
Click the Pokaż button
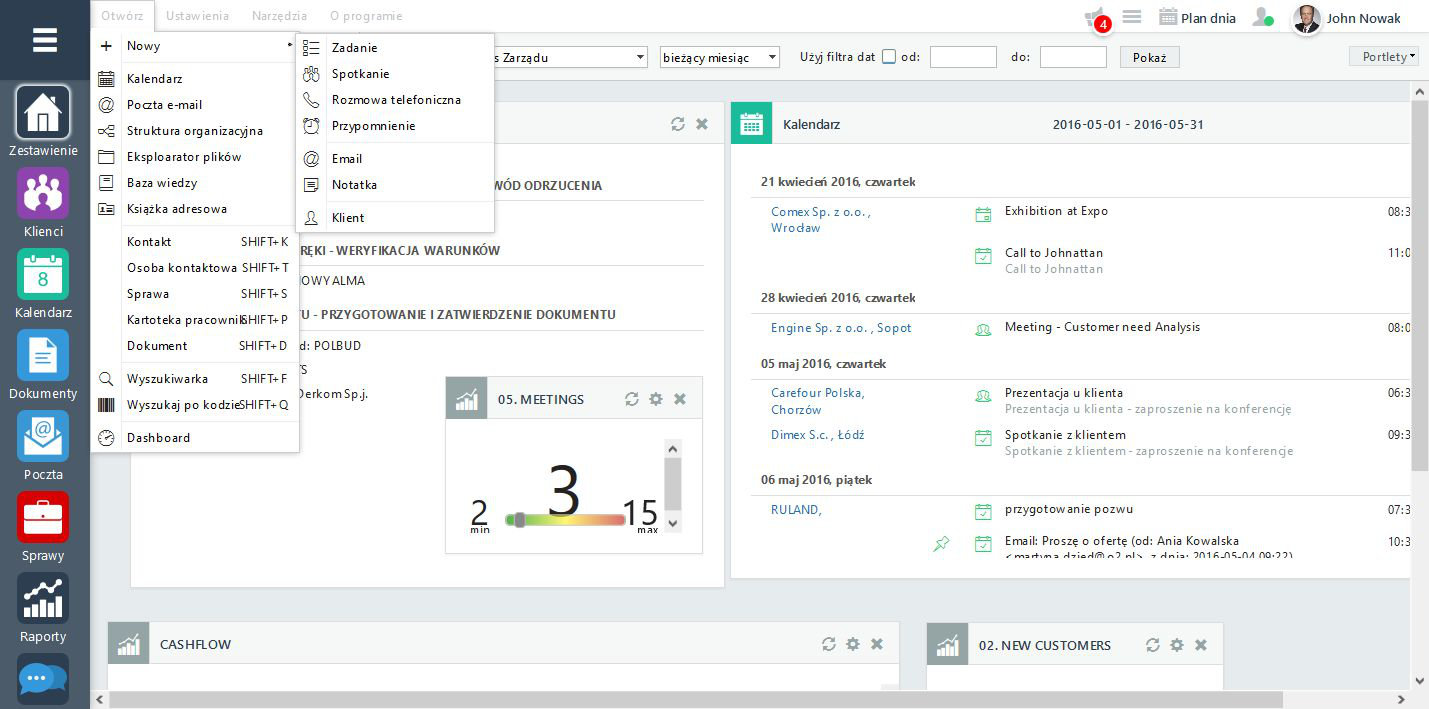tap(1149, 58)
